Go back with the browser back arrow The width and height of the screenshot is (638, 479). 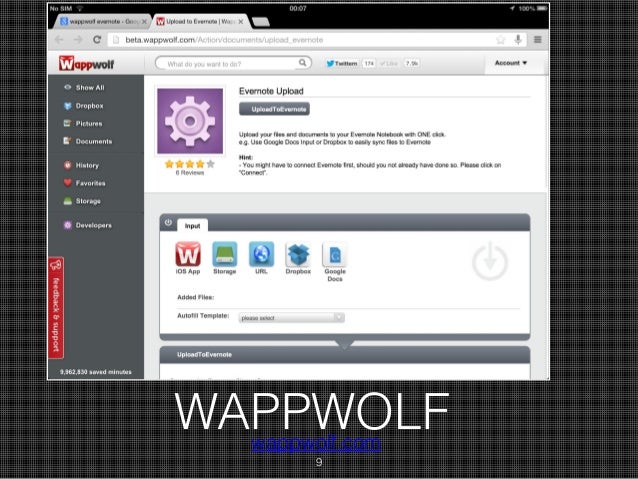pyautogui.click(x=59, y=40)
